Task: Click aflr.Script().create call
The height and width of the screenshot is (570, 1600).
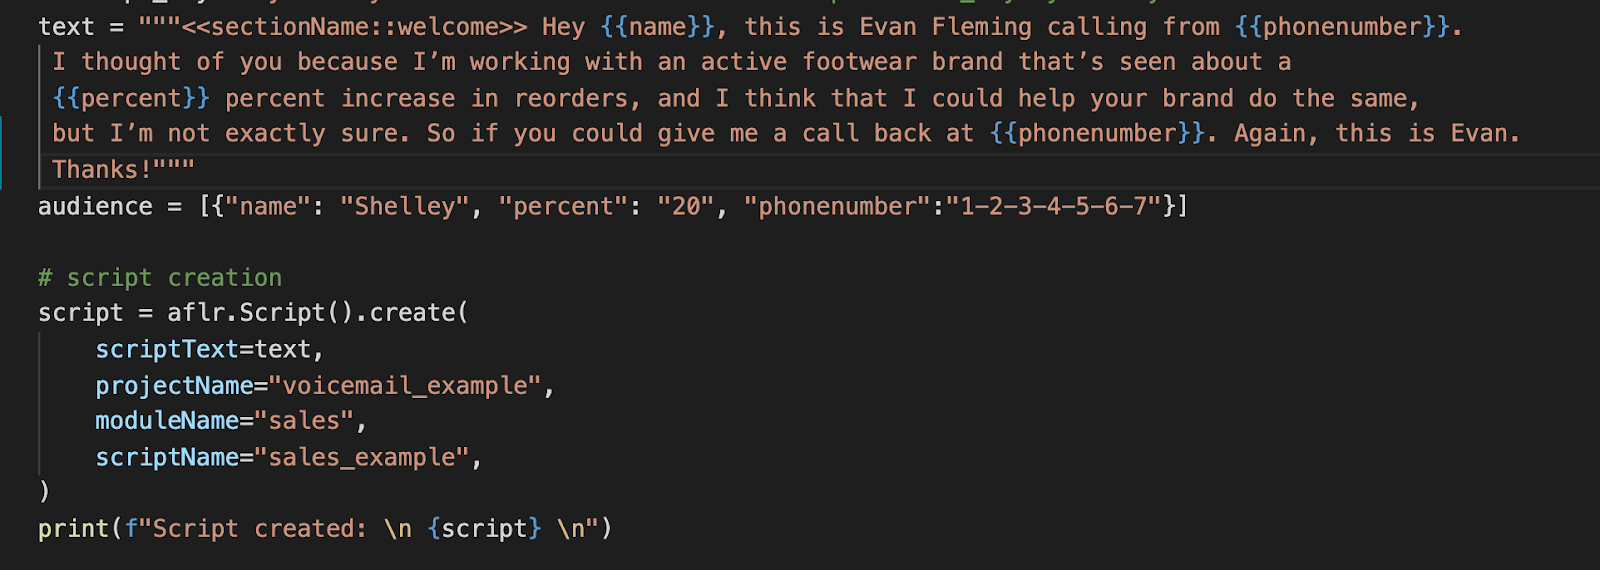Action: point(318,313)
